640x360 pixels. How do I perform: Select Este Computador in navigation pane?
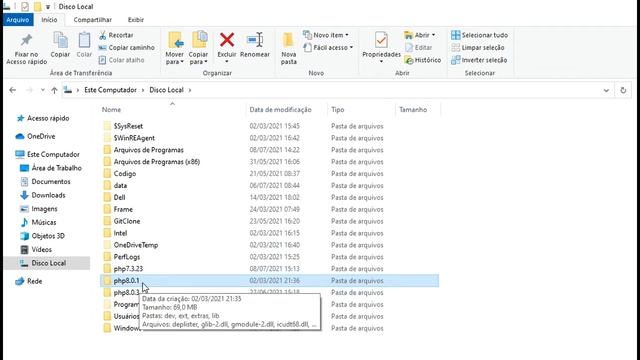[48, 154]
